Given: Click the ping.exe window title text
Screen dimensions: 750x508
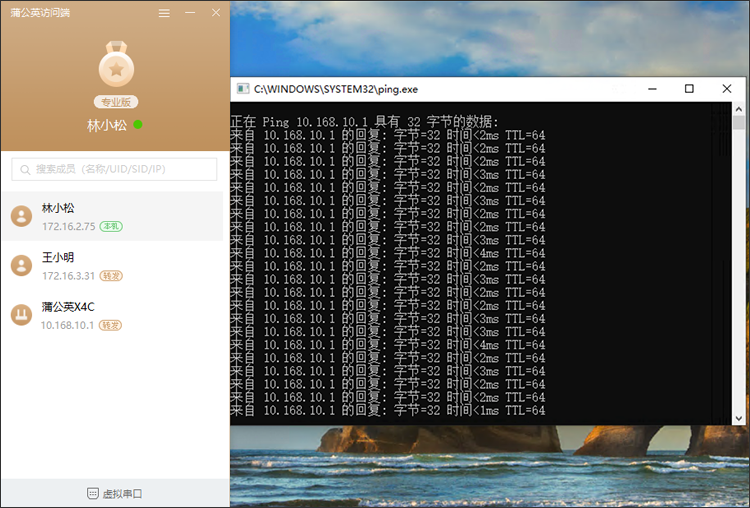Looking at the screenshot, I should click(336, 89).
